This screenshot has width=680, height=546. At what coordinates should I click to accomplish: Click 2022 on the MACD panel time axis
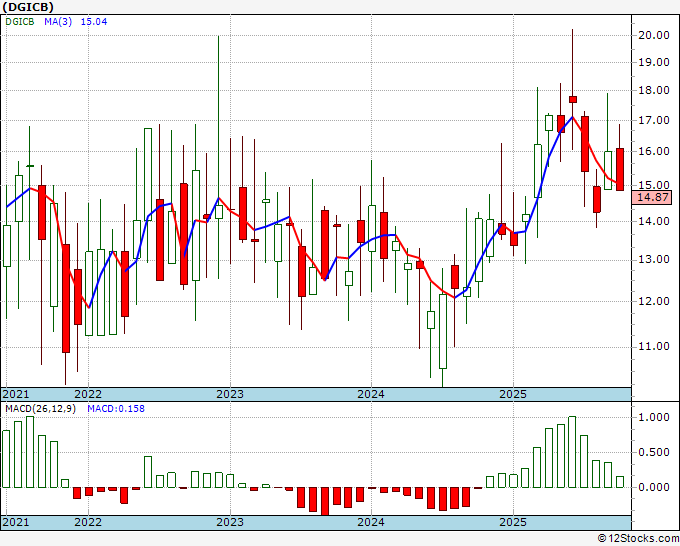[88, 522]
